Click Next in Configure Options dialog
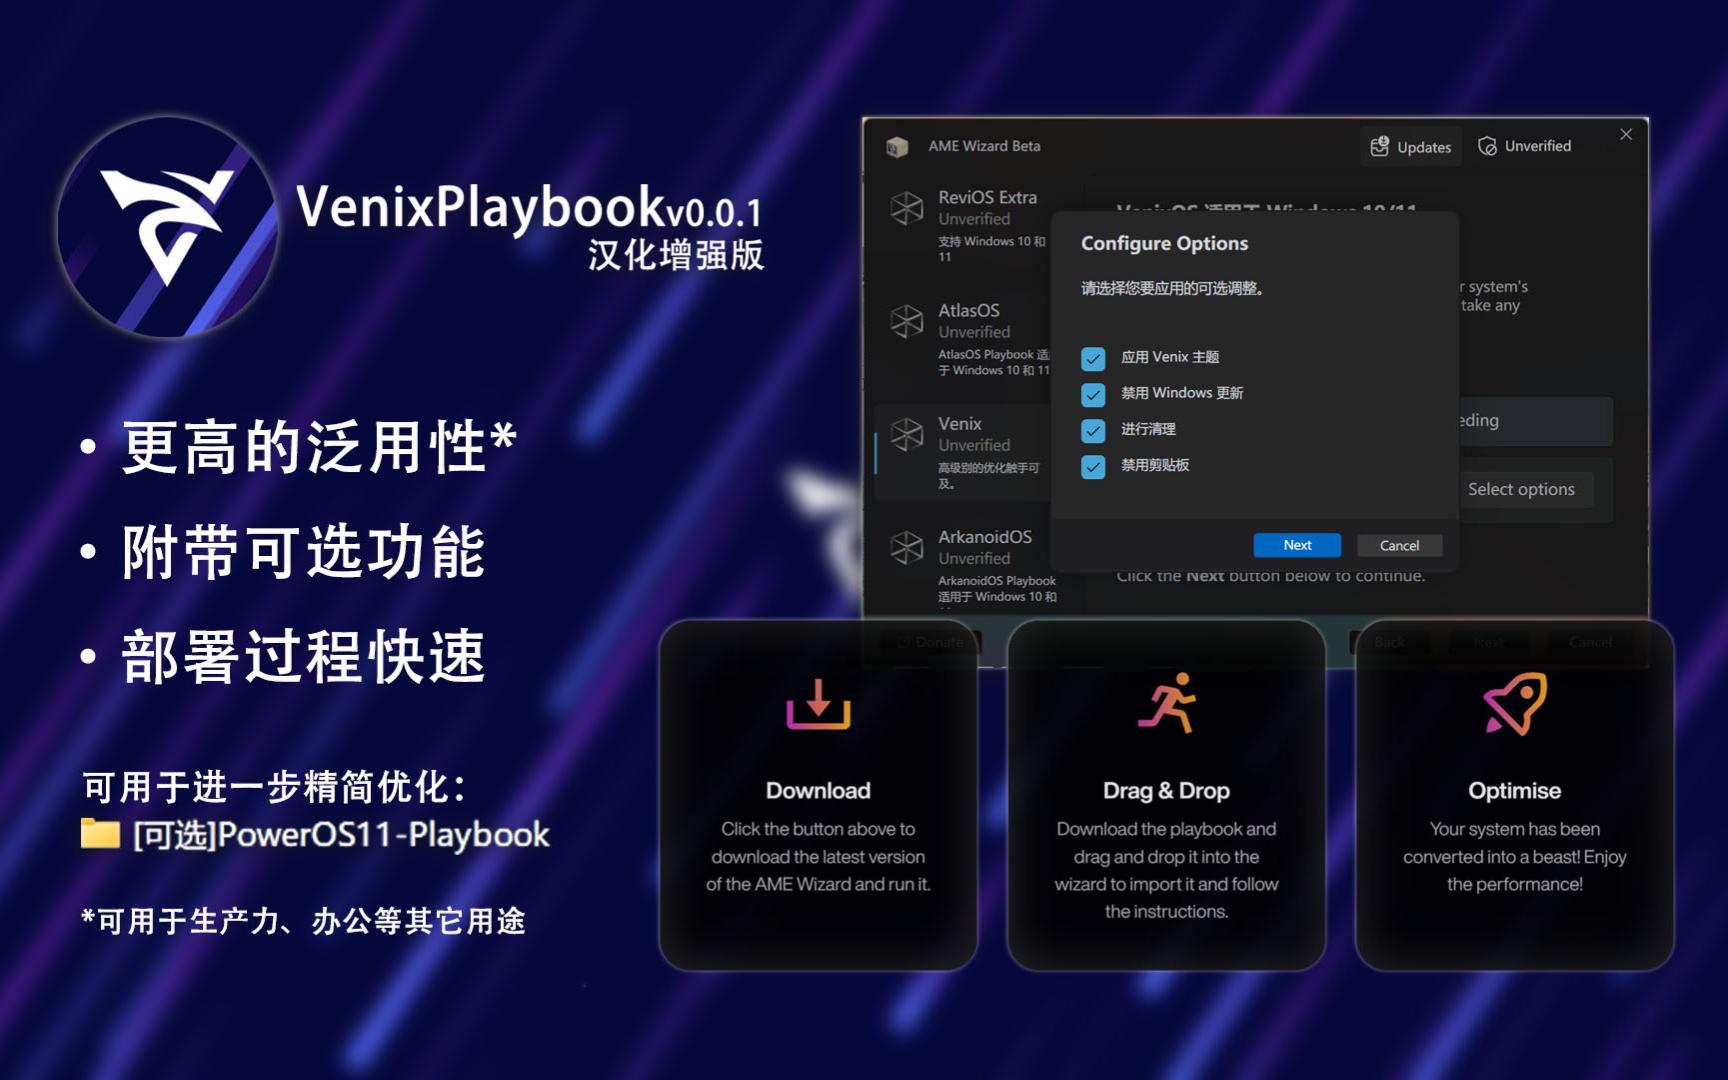This screenshot has width=1728, height=1080. point(1297,545)
